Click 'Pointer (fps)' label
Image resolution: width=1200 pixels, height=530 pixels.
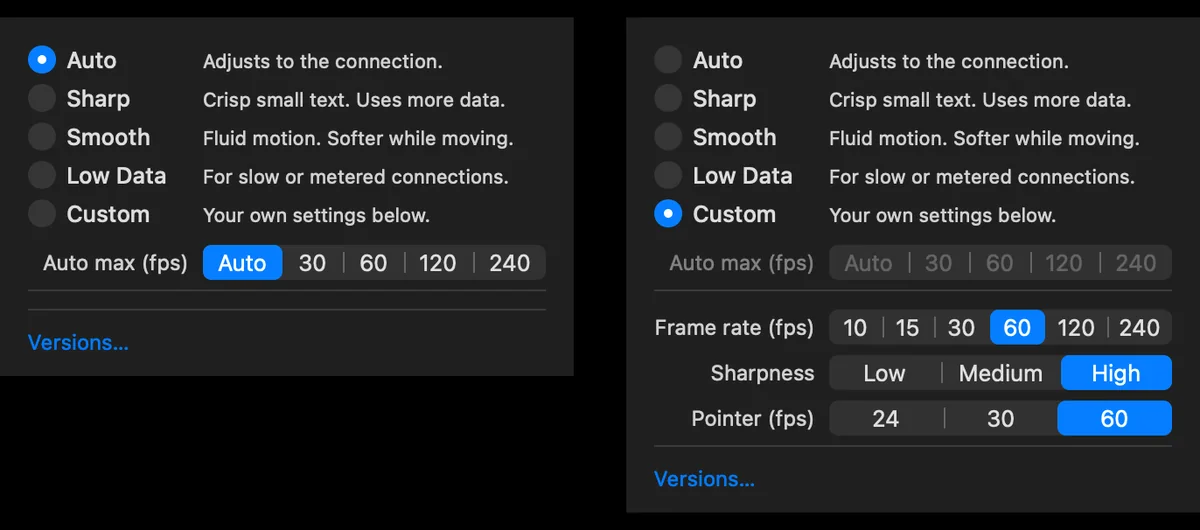coord(753,419)
